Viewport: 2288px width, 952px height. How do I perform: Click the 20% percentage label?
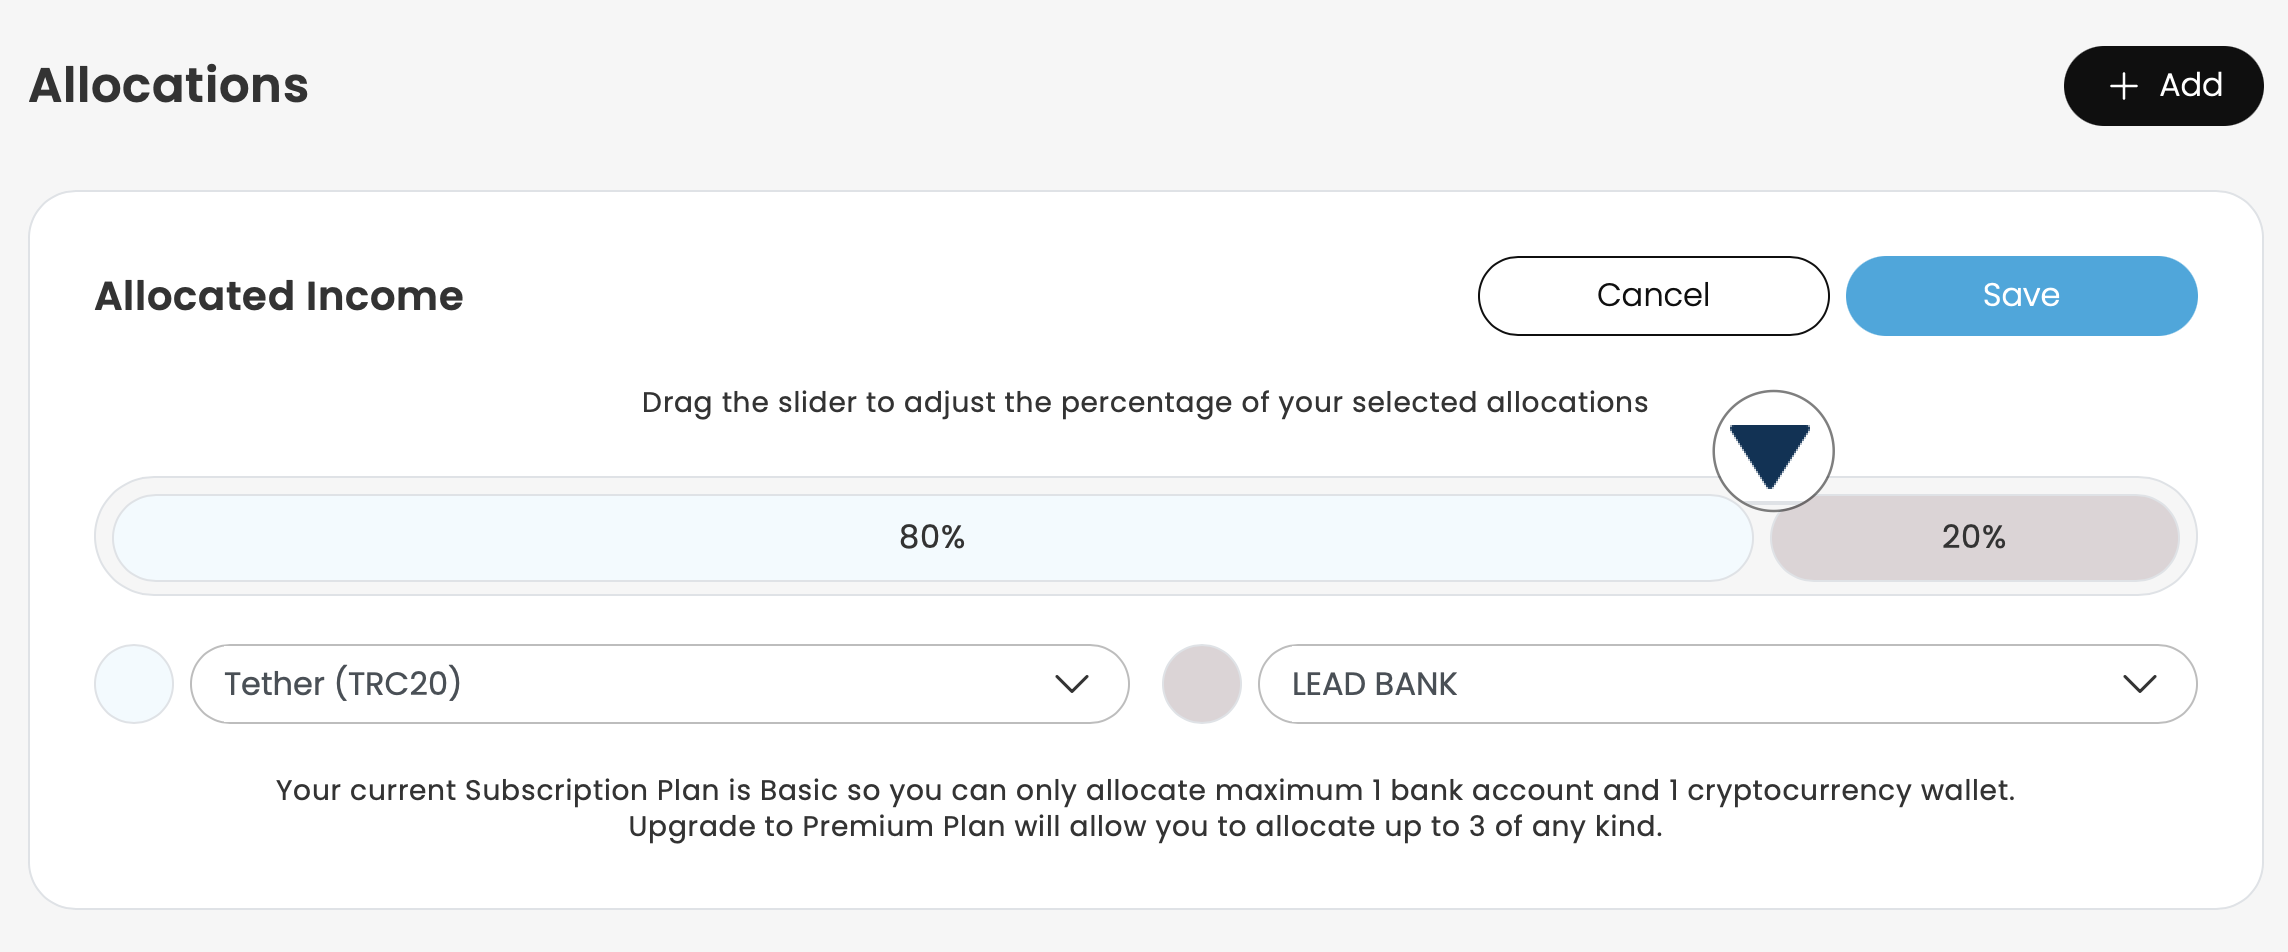1973,537
